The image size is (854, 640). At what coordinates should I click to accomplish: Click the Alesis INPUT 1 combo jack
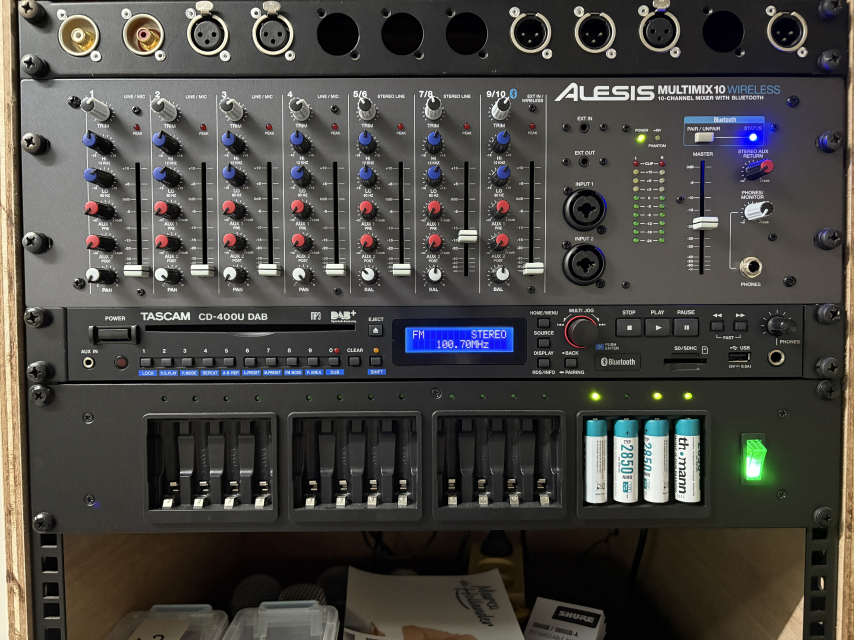[584, 209]
